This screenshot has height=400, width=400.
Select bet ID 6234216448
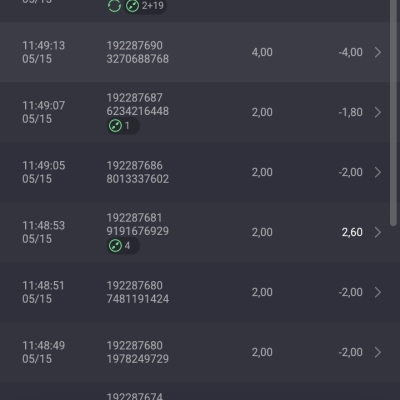point(138,111)
